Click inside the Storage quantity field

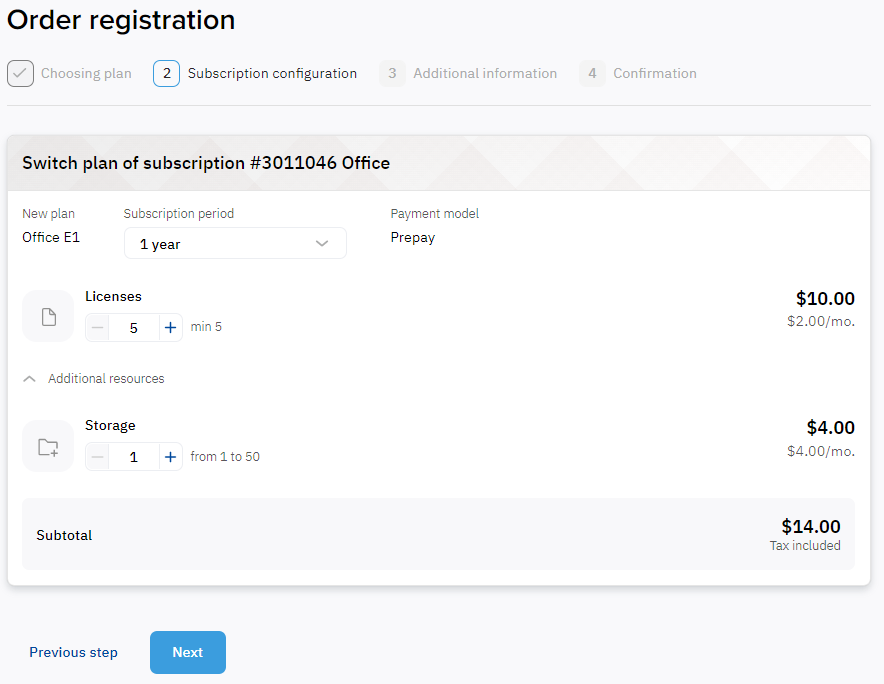tap(133, 456)
